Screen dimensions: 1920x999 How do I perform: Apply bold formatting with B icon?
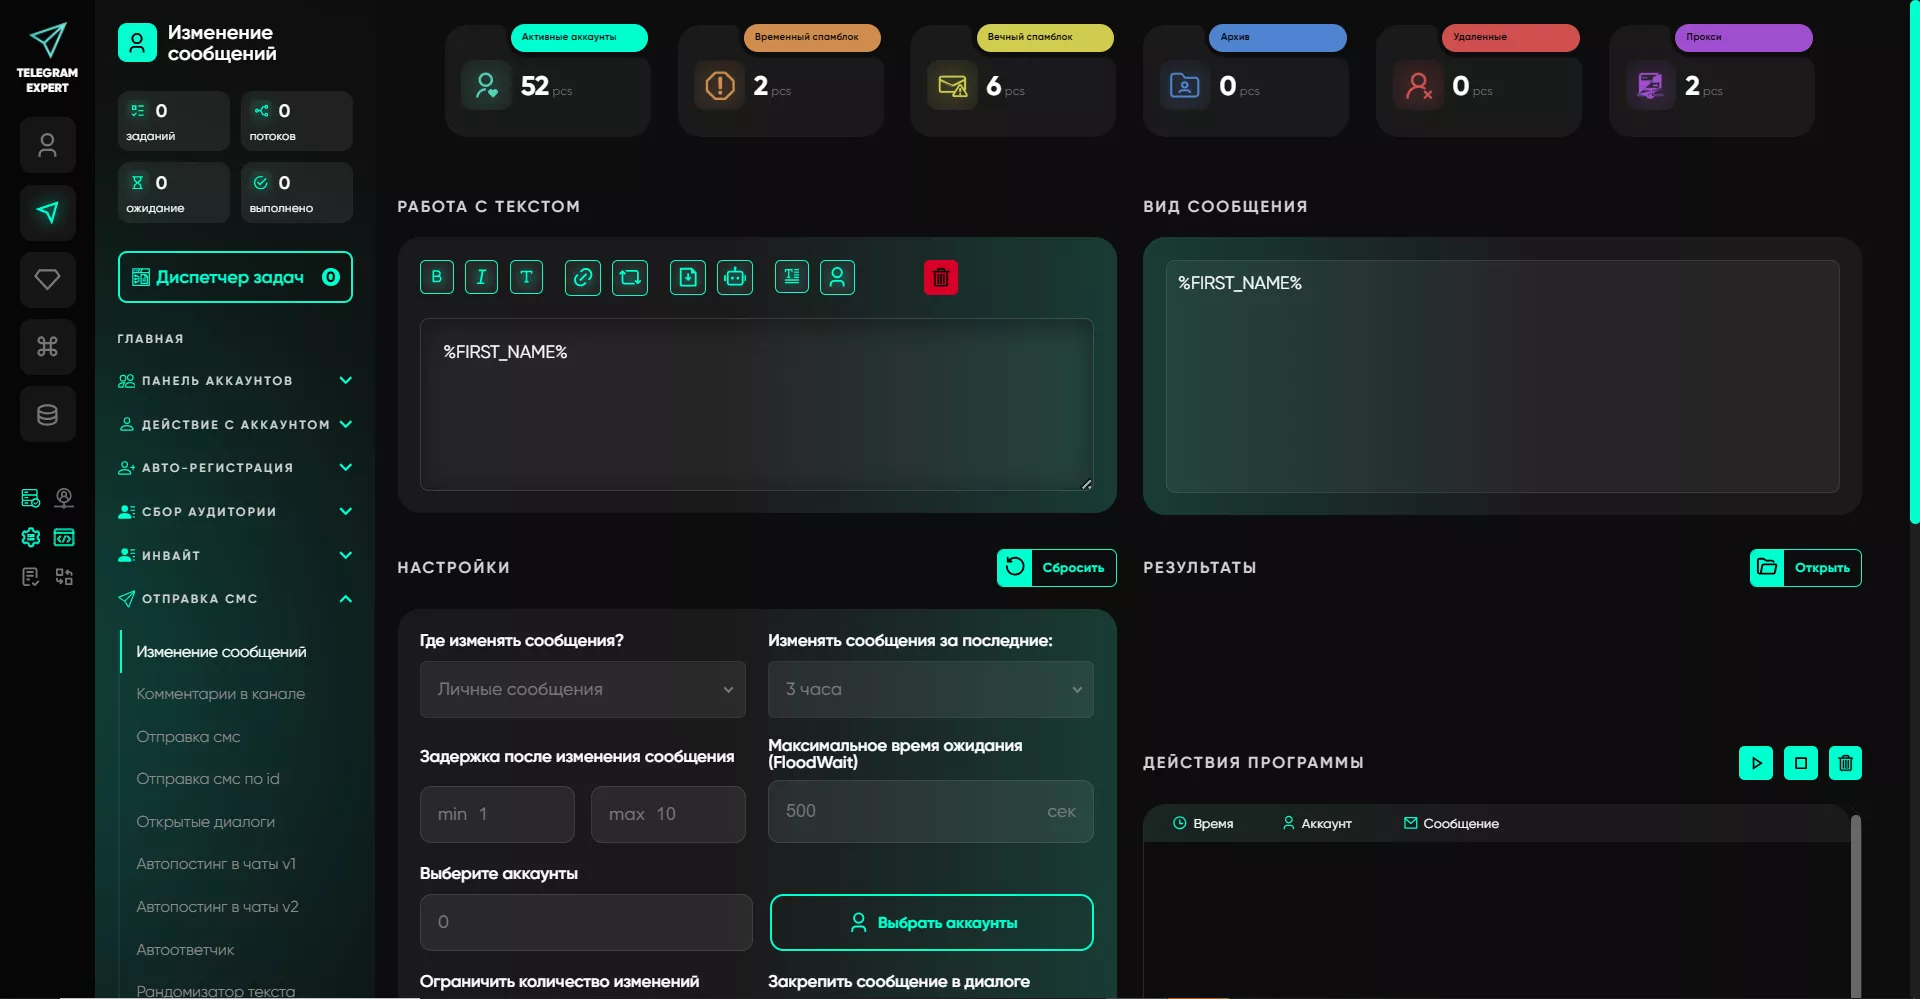437,277
